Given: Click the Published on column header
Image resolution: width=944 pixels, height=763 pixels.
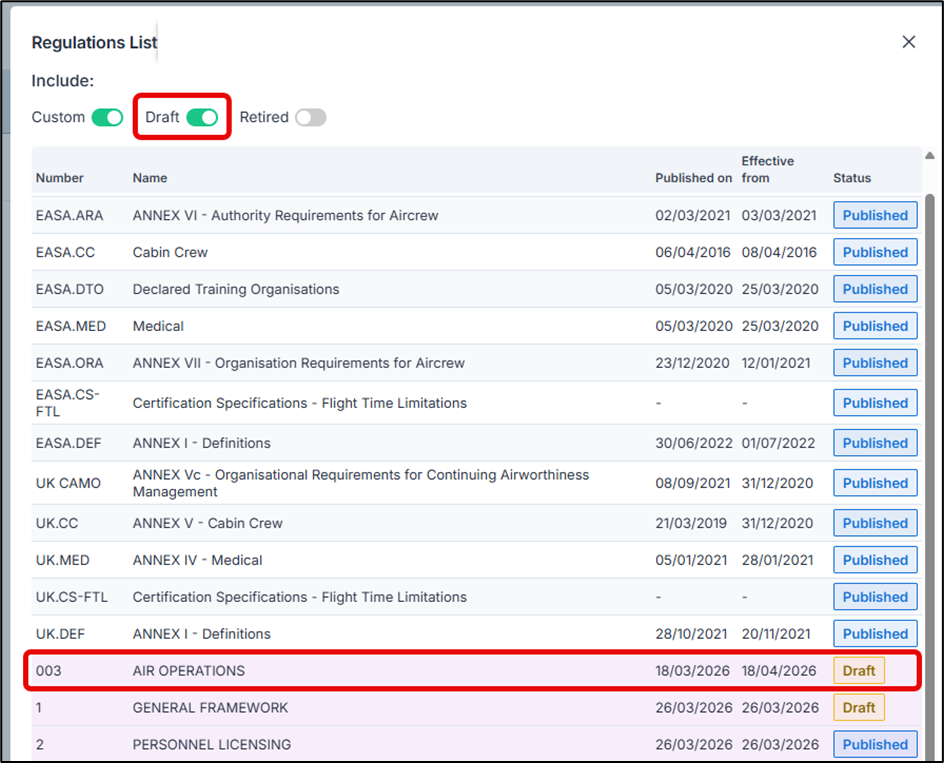Looking at the screenshot, I should (x=693, y=178).
